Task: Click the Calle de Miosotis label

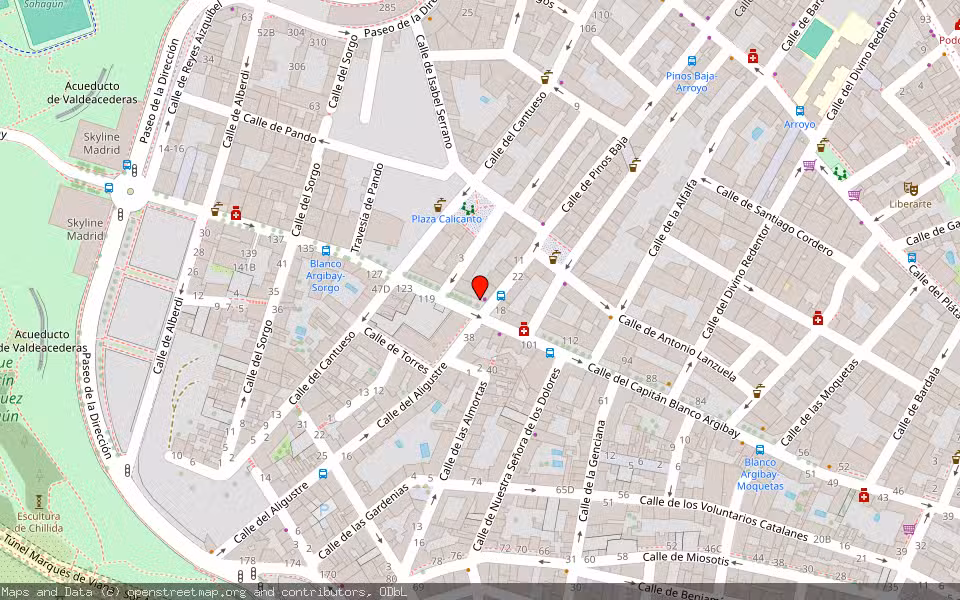Action: 686,558
